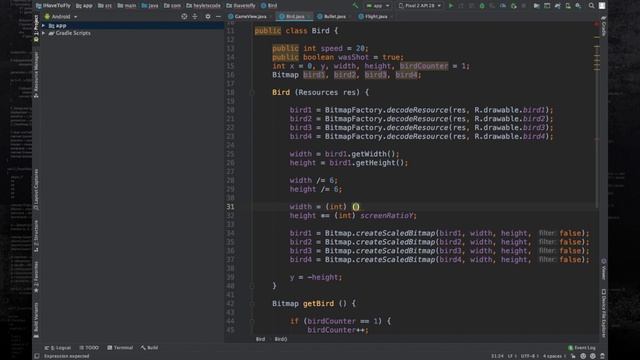Open the Android project view dropdown
Image resolution: width=640 pixels, height=360 pixels.
click(x=61, y=16)
